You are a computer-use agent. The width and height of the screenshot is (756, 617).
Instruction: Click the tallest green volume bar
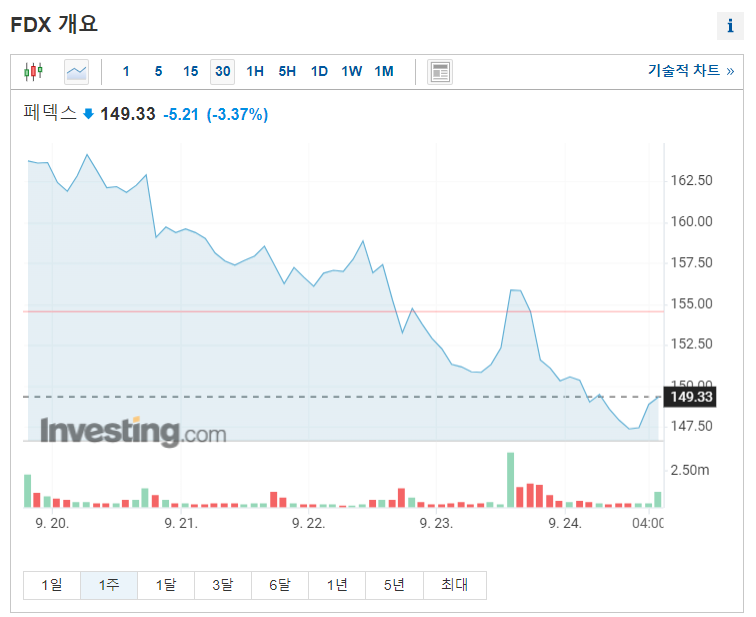pyautogui.click(x=510, y=480)
